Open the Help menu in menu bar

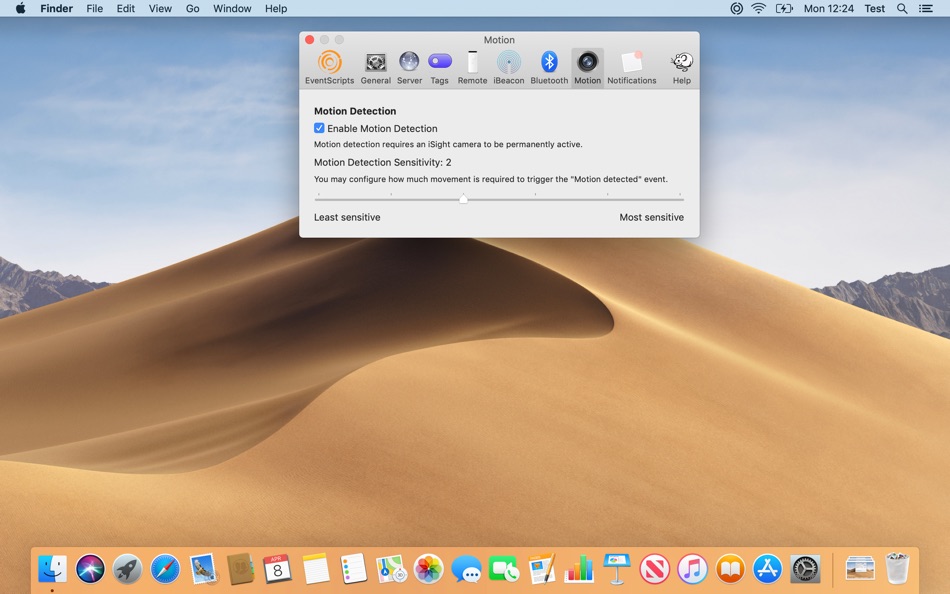[276, 8]
